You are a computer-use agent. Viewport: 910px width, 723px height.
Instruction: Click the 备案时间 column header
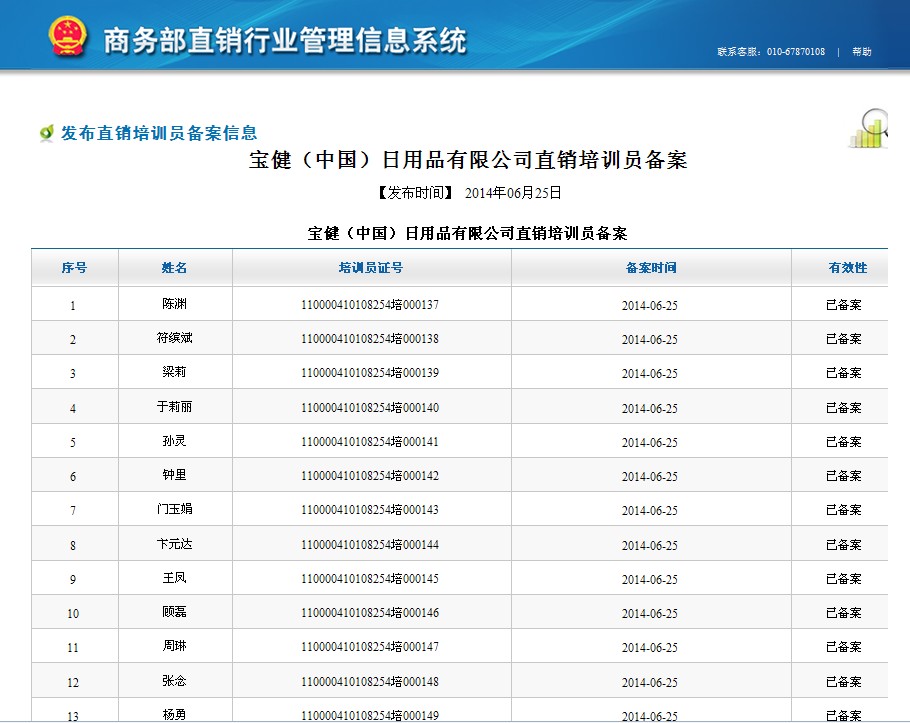(650, 268)
